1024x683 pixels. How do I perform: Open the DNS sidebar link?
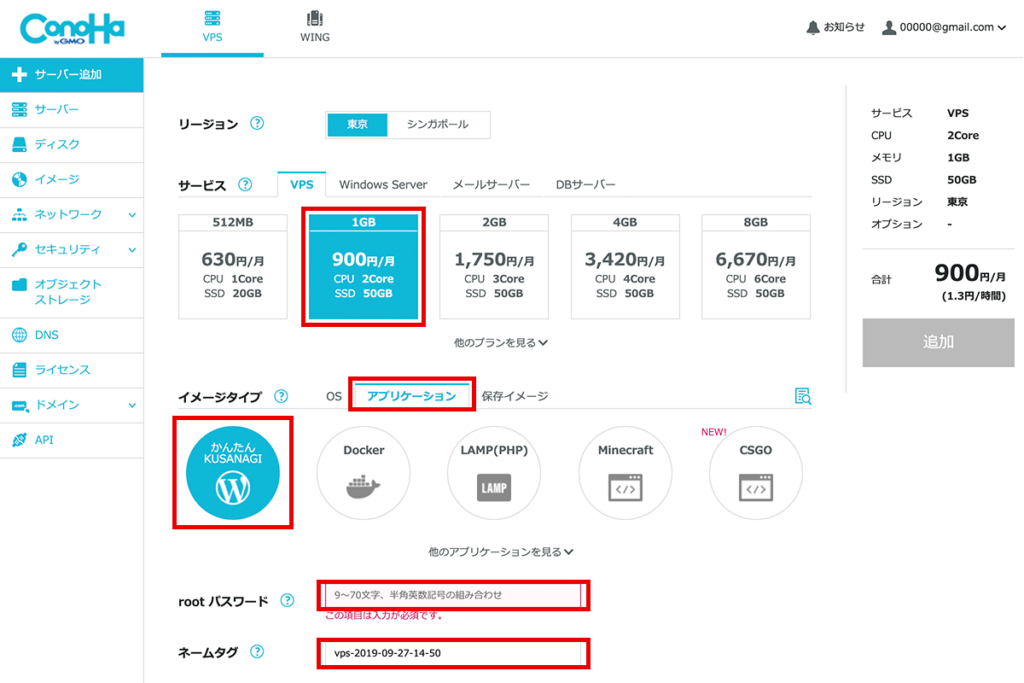72,335
